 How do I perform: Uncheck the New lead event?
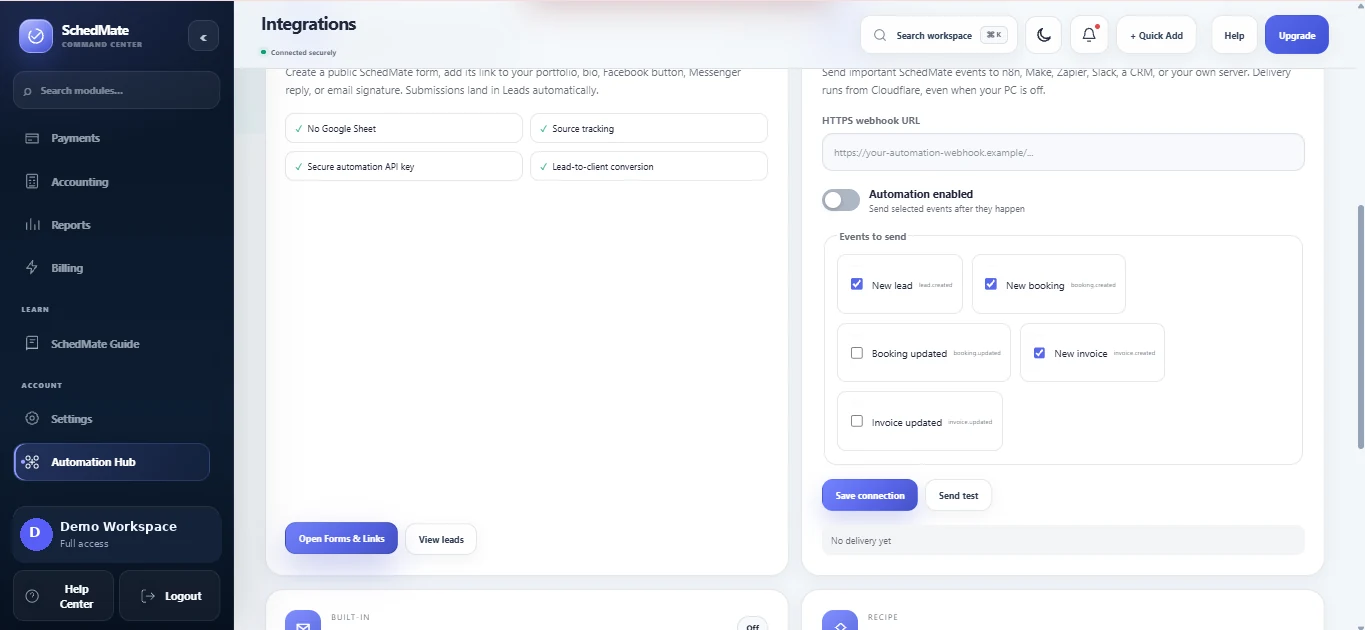point(857,284)
